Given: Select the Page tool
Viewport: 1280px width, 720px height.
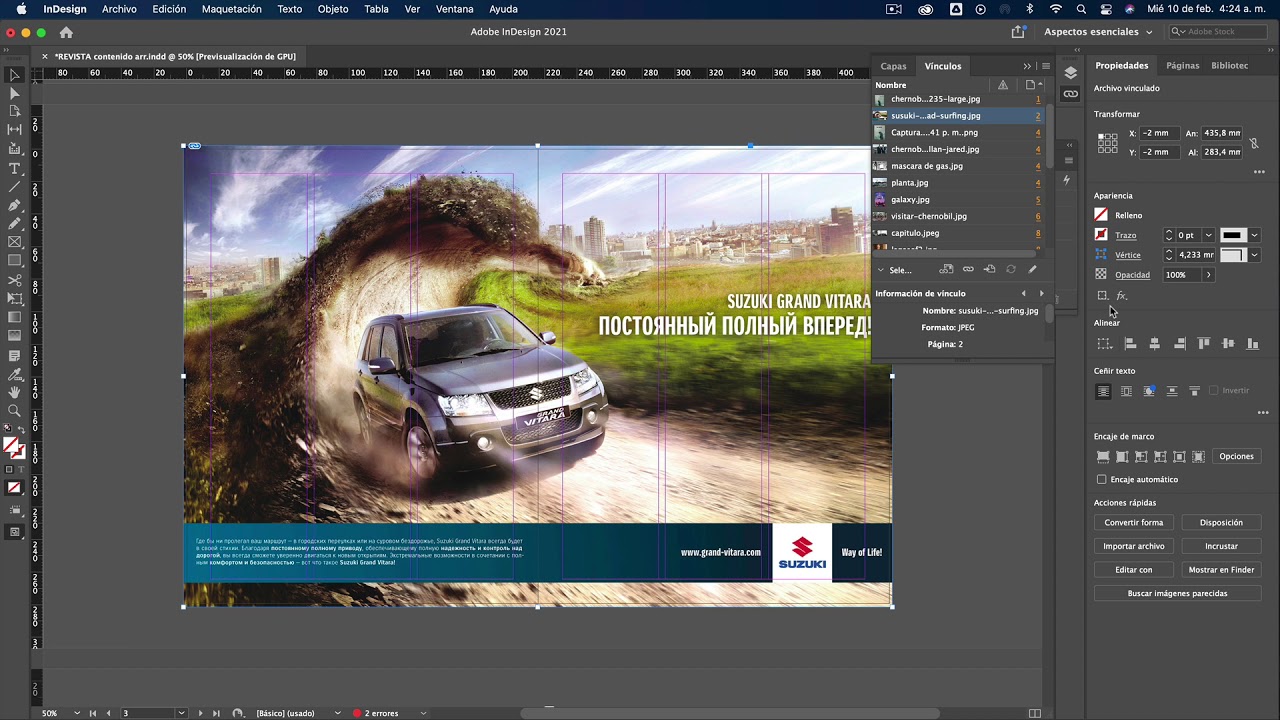Looking at the screenshot, I should 15,111.
